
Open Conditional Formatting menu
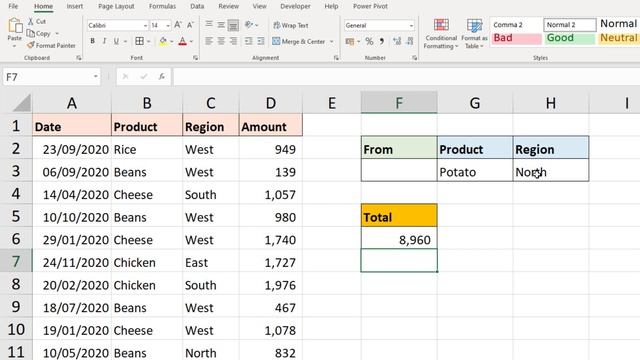(441, 34)
